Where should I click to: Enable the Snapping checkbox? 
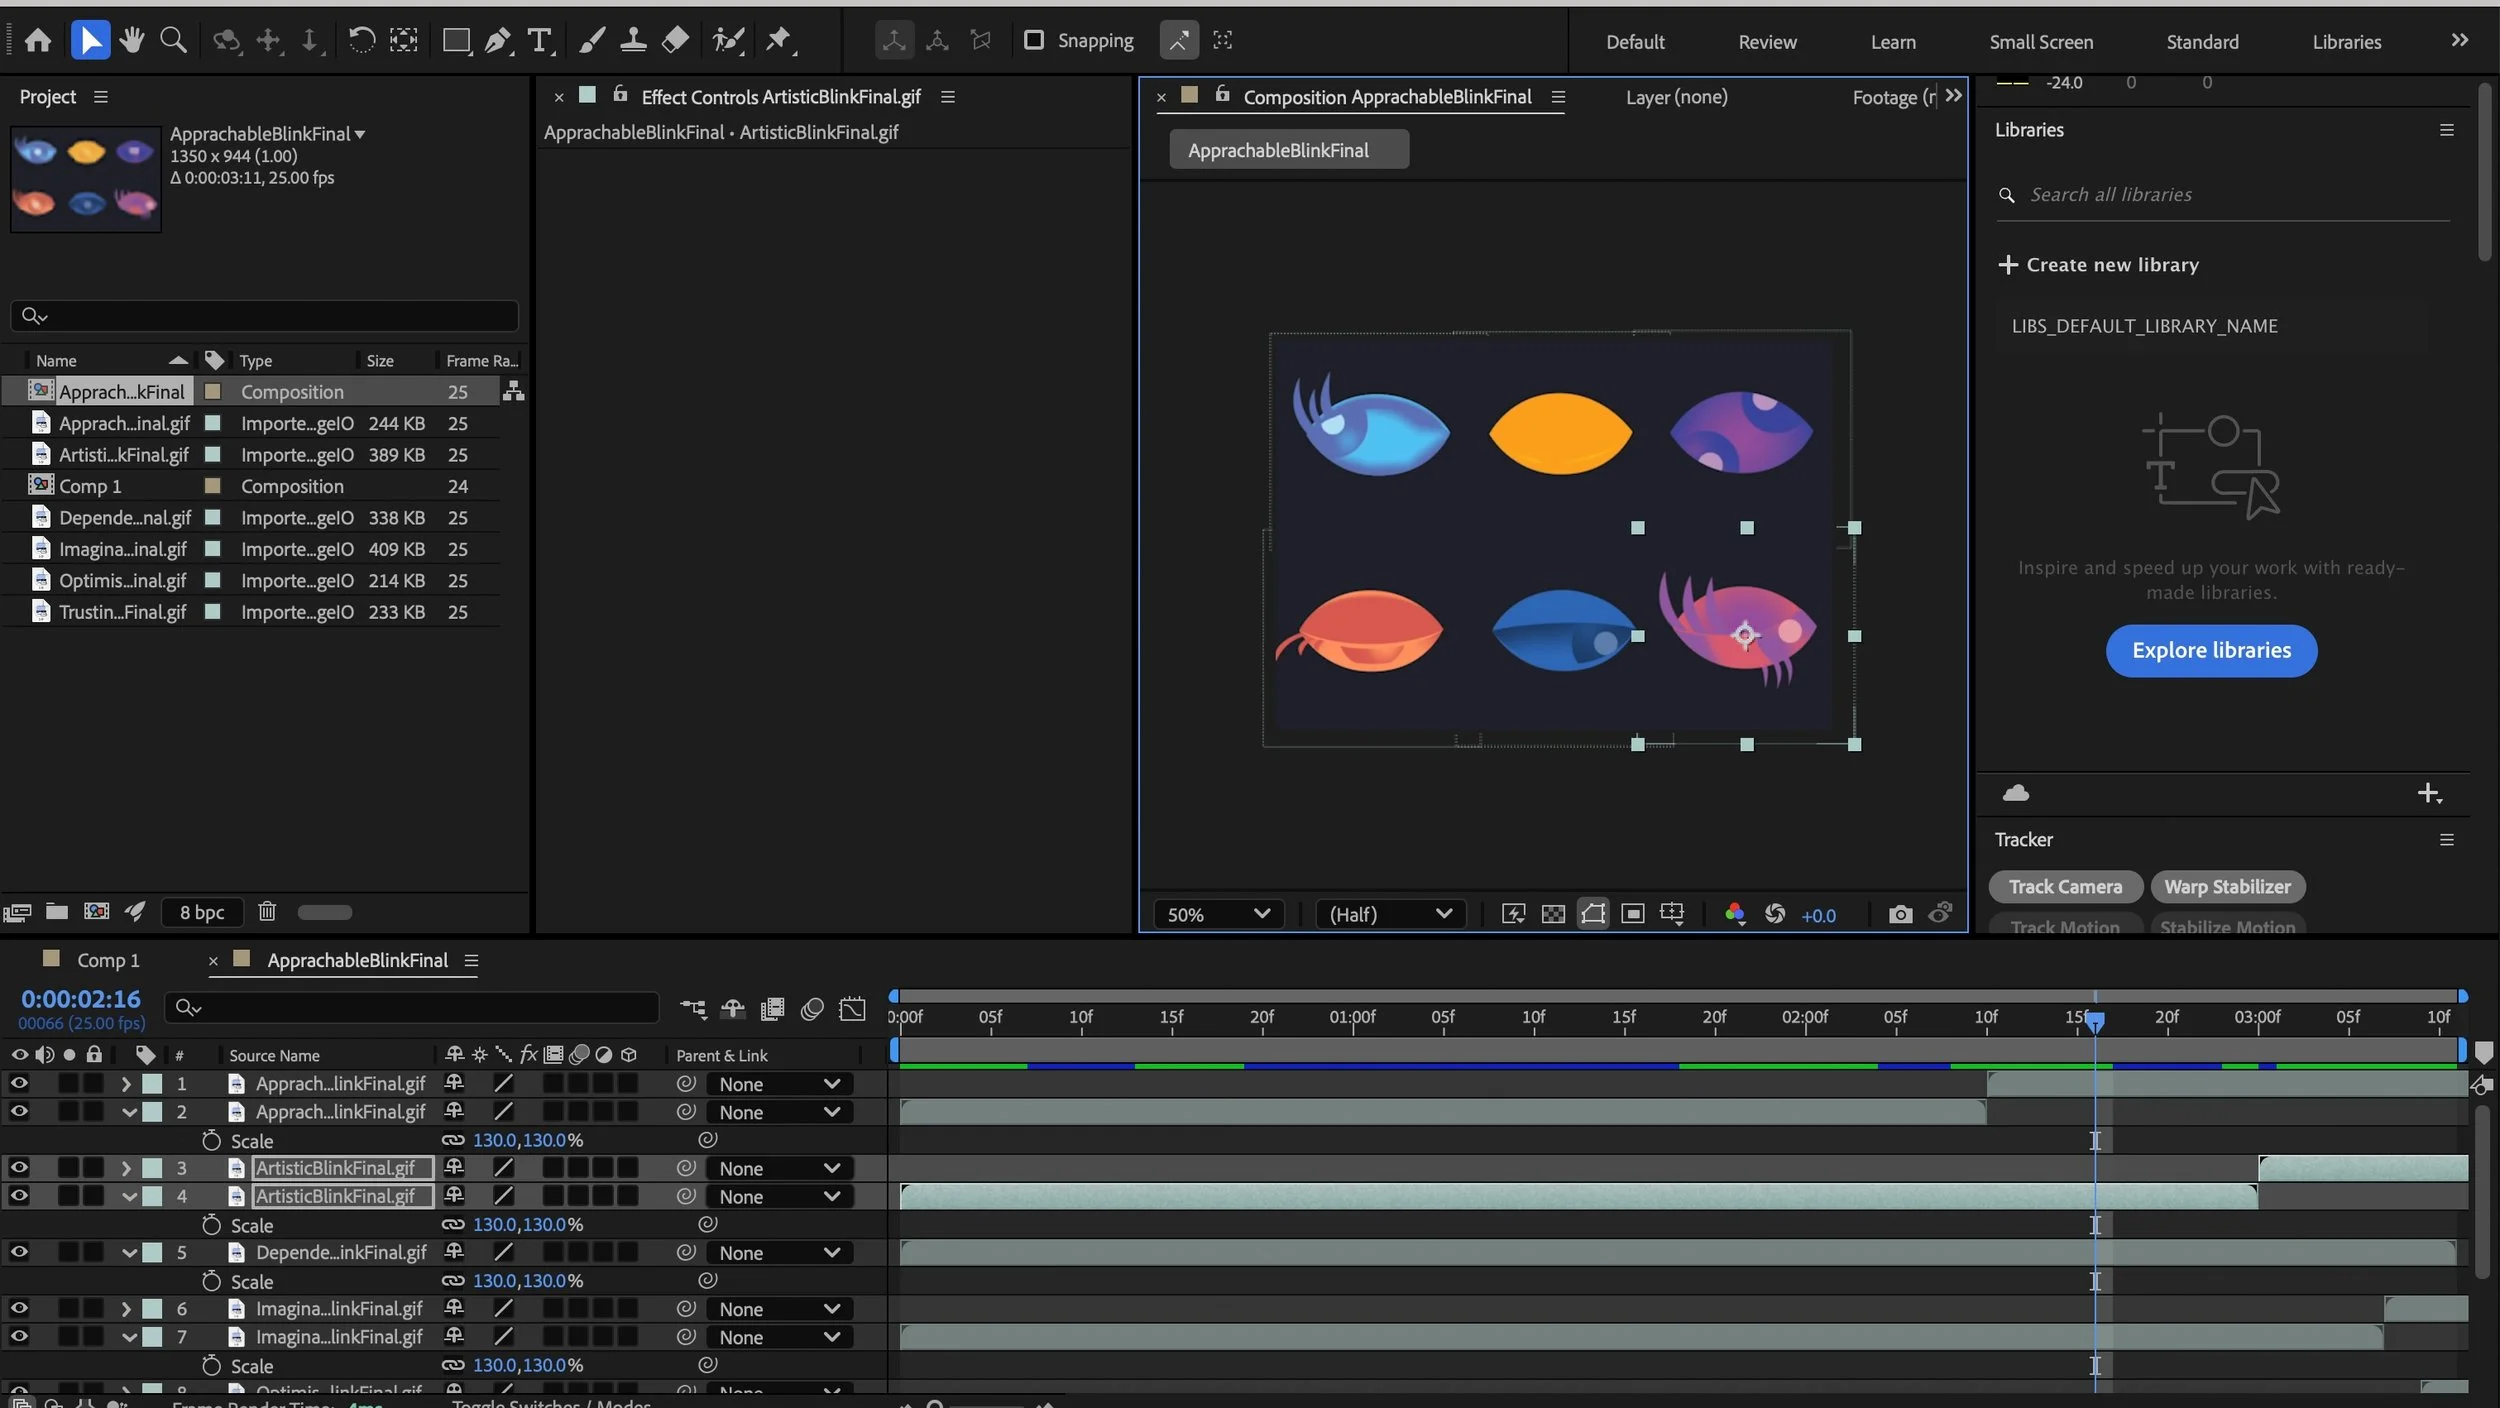[x=1034, y=40]
